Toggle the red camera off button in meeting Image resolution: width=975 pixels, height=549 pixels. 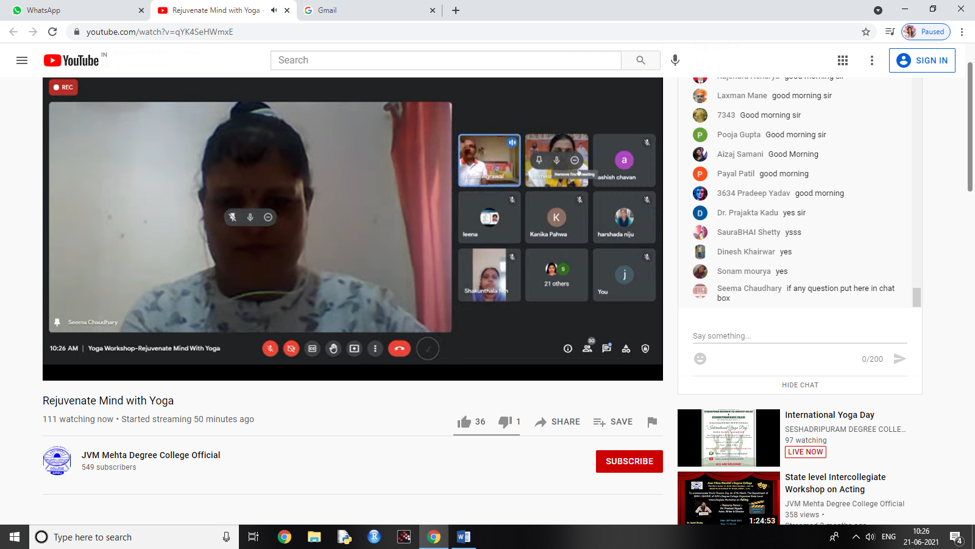coord(291,349)
